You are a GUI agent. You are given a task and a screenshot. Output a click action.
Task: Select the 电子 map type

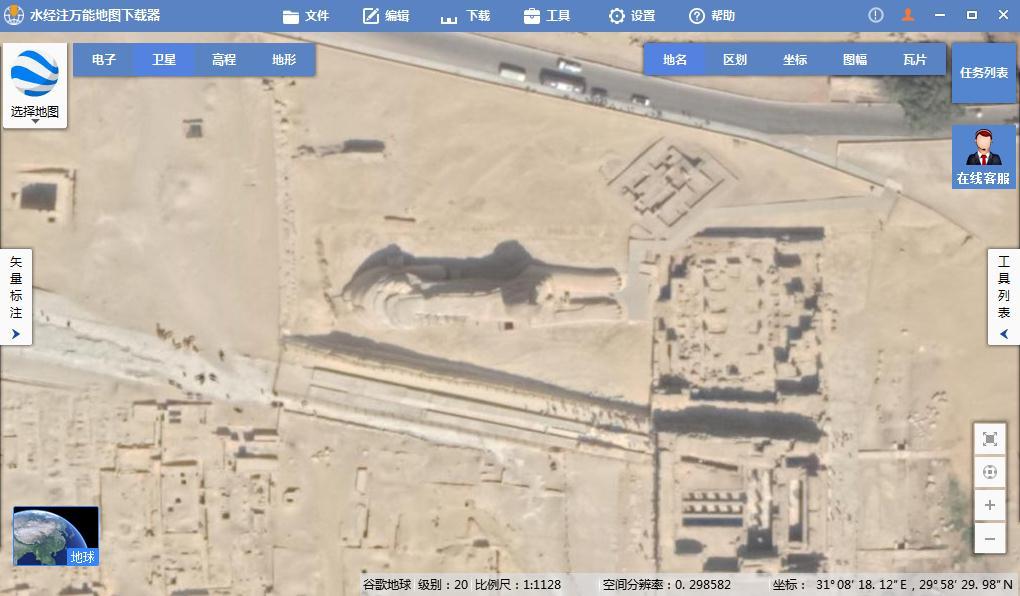(103, 59)
